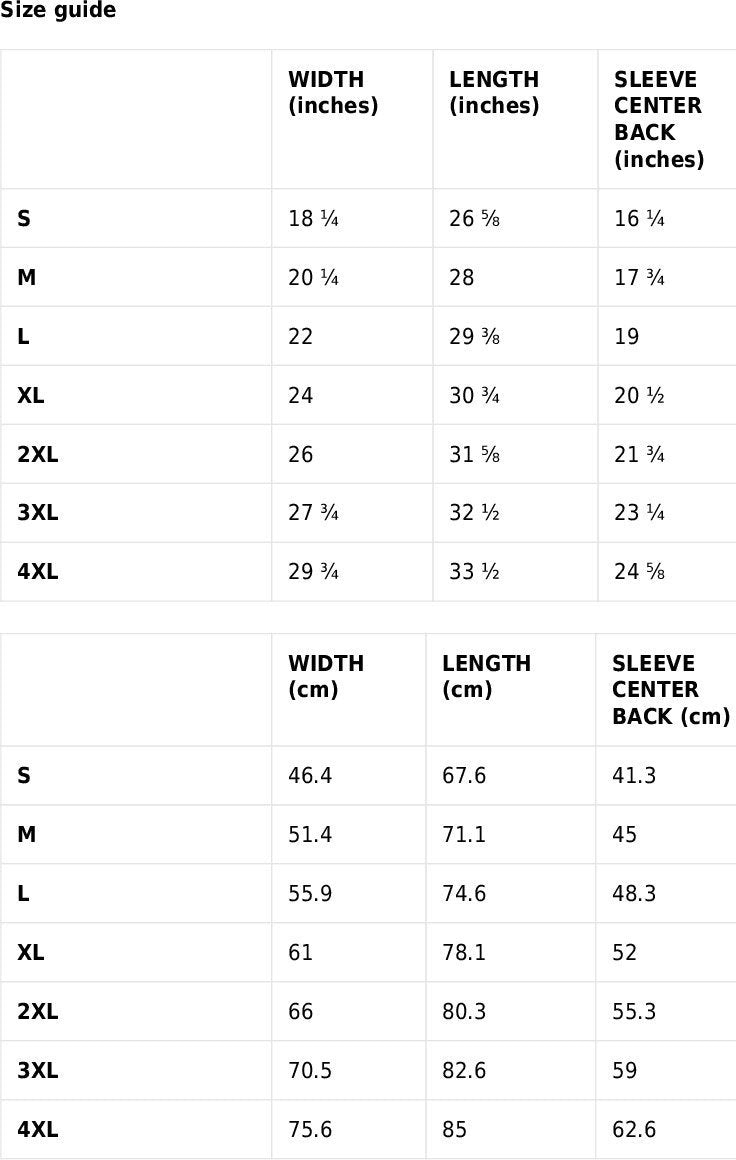736x1160 pixels.
Task: Select the 2XL row label in inches table
Action: [x=38, y=455]
